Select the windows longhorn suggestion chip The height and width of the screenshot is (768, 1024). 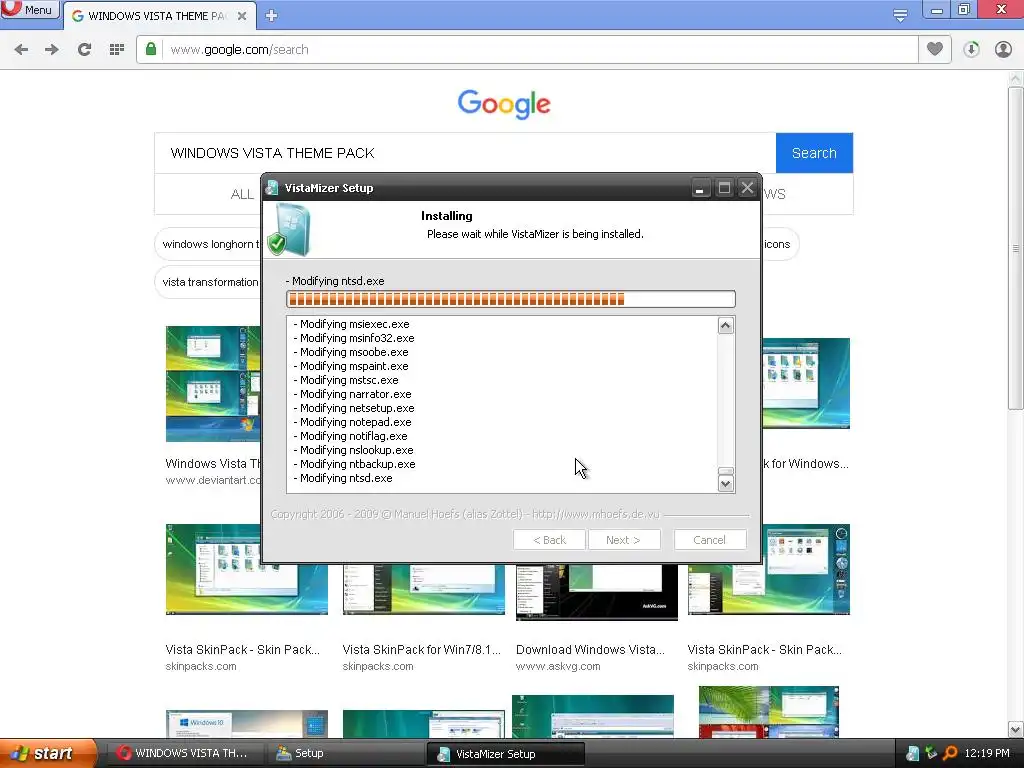[x=208, y=244]
